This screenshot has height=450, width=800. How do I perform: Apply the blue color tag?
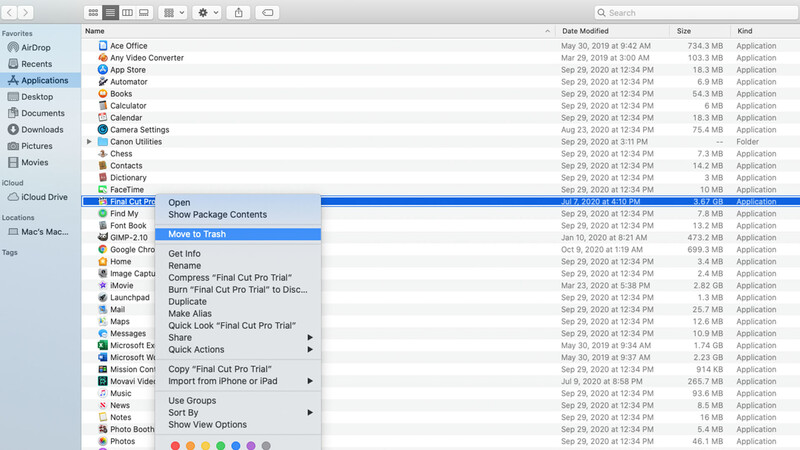pyautogui.click(x=236, y=446)
